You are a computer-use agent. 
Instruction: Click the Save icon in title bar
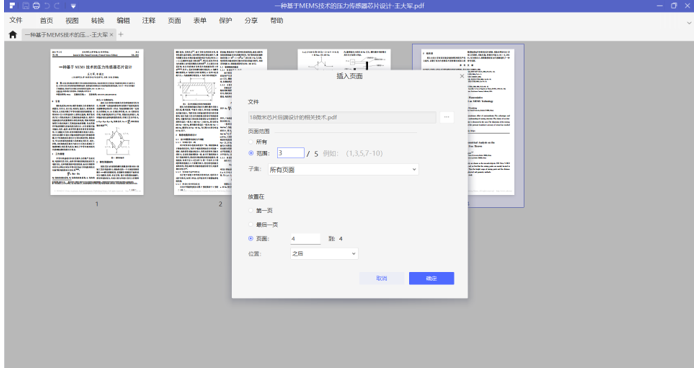pos(26,6)
